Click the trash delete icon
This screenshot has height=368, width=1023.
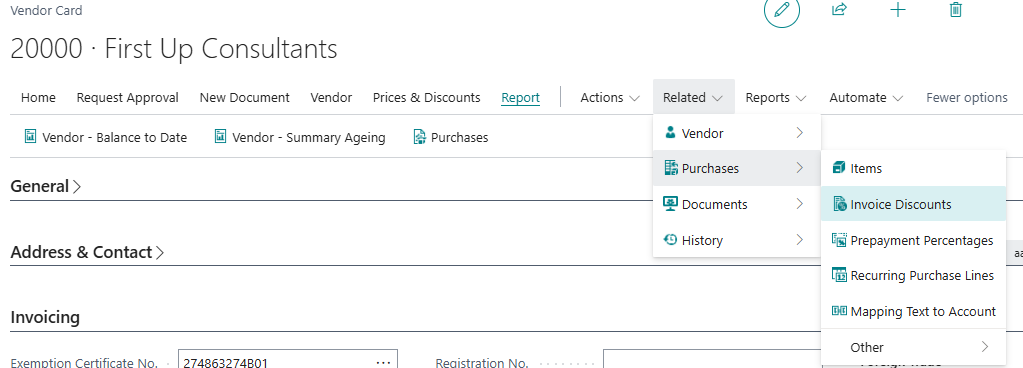[956, 9]
